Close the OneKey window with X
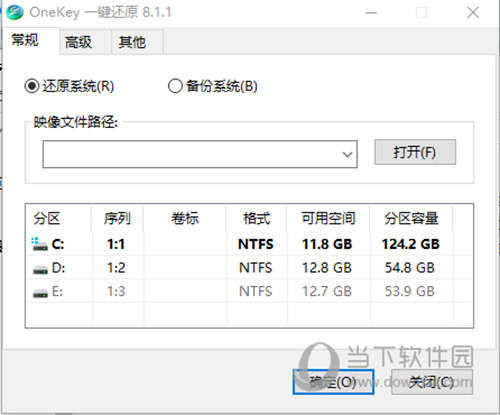 pos(473,13)
